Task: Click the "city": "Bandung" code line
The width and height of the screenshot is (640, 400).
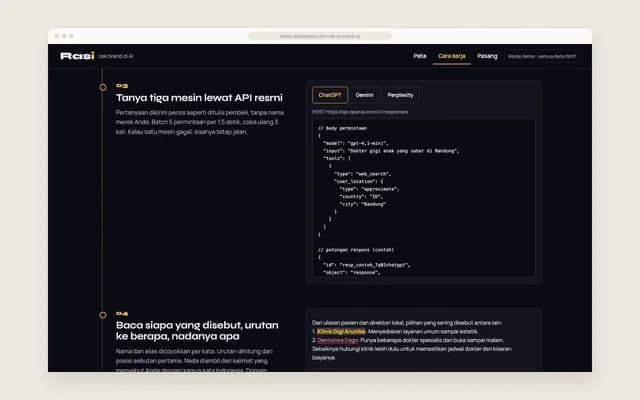Action: click(362, 204)
